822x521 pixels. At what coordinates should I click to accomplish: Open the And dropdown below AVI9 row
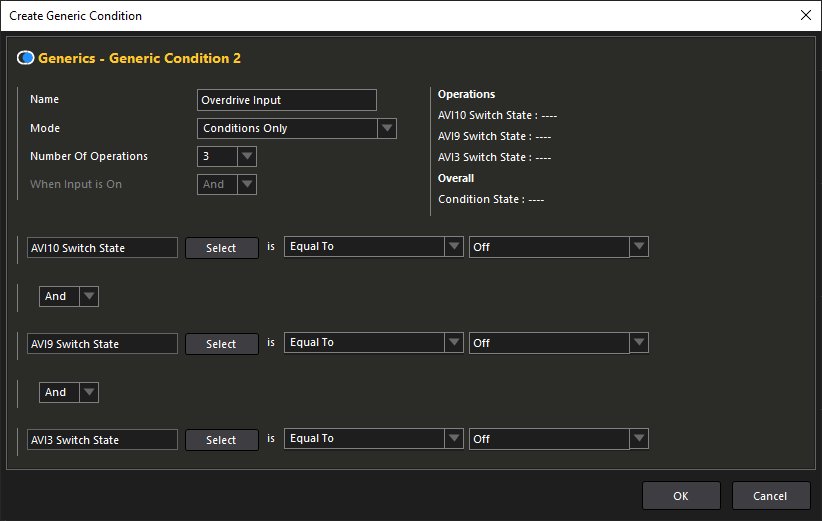pyautogui.click(x=69, y=392)
